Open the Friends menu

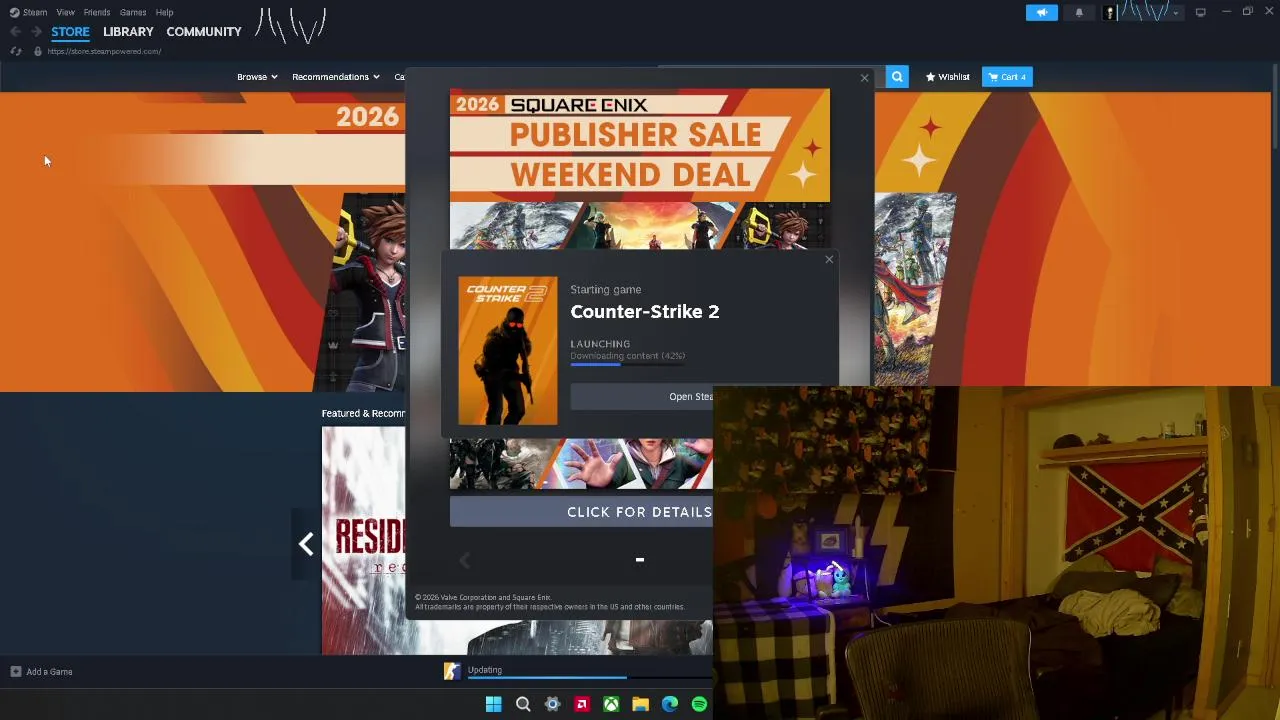(x=97, y=12)
